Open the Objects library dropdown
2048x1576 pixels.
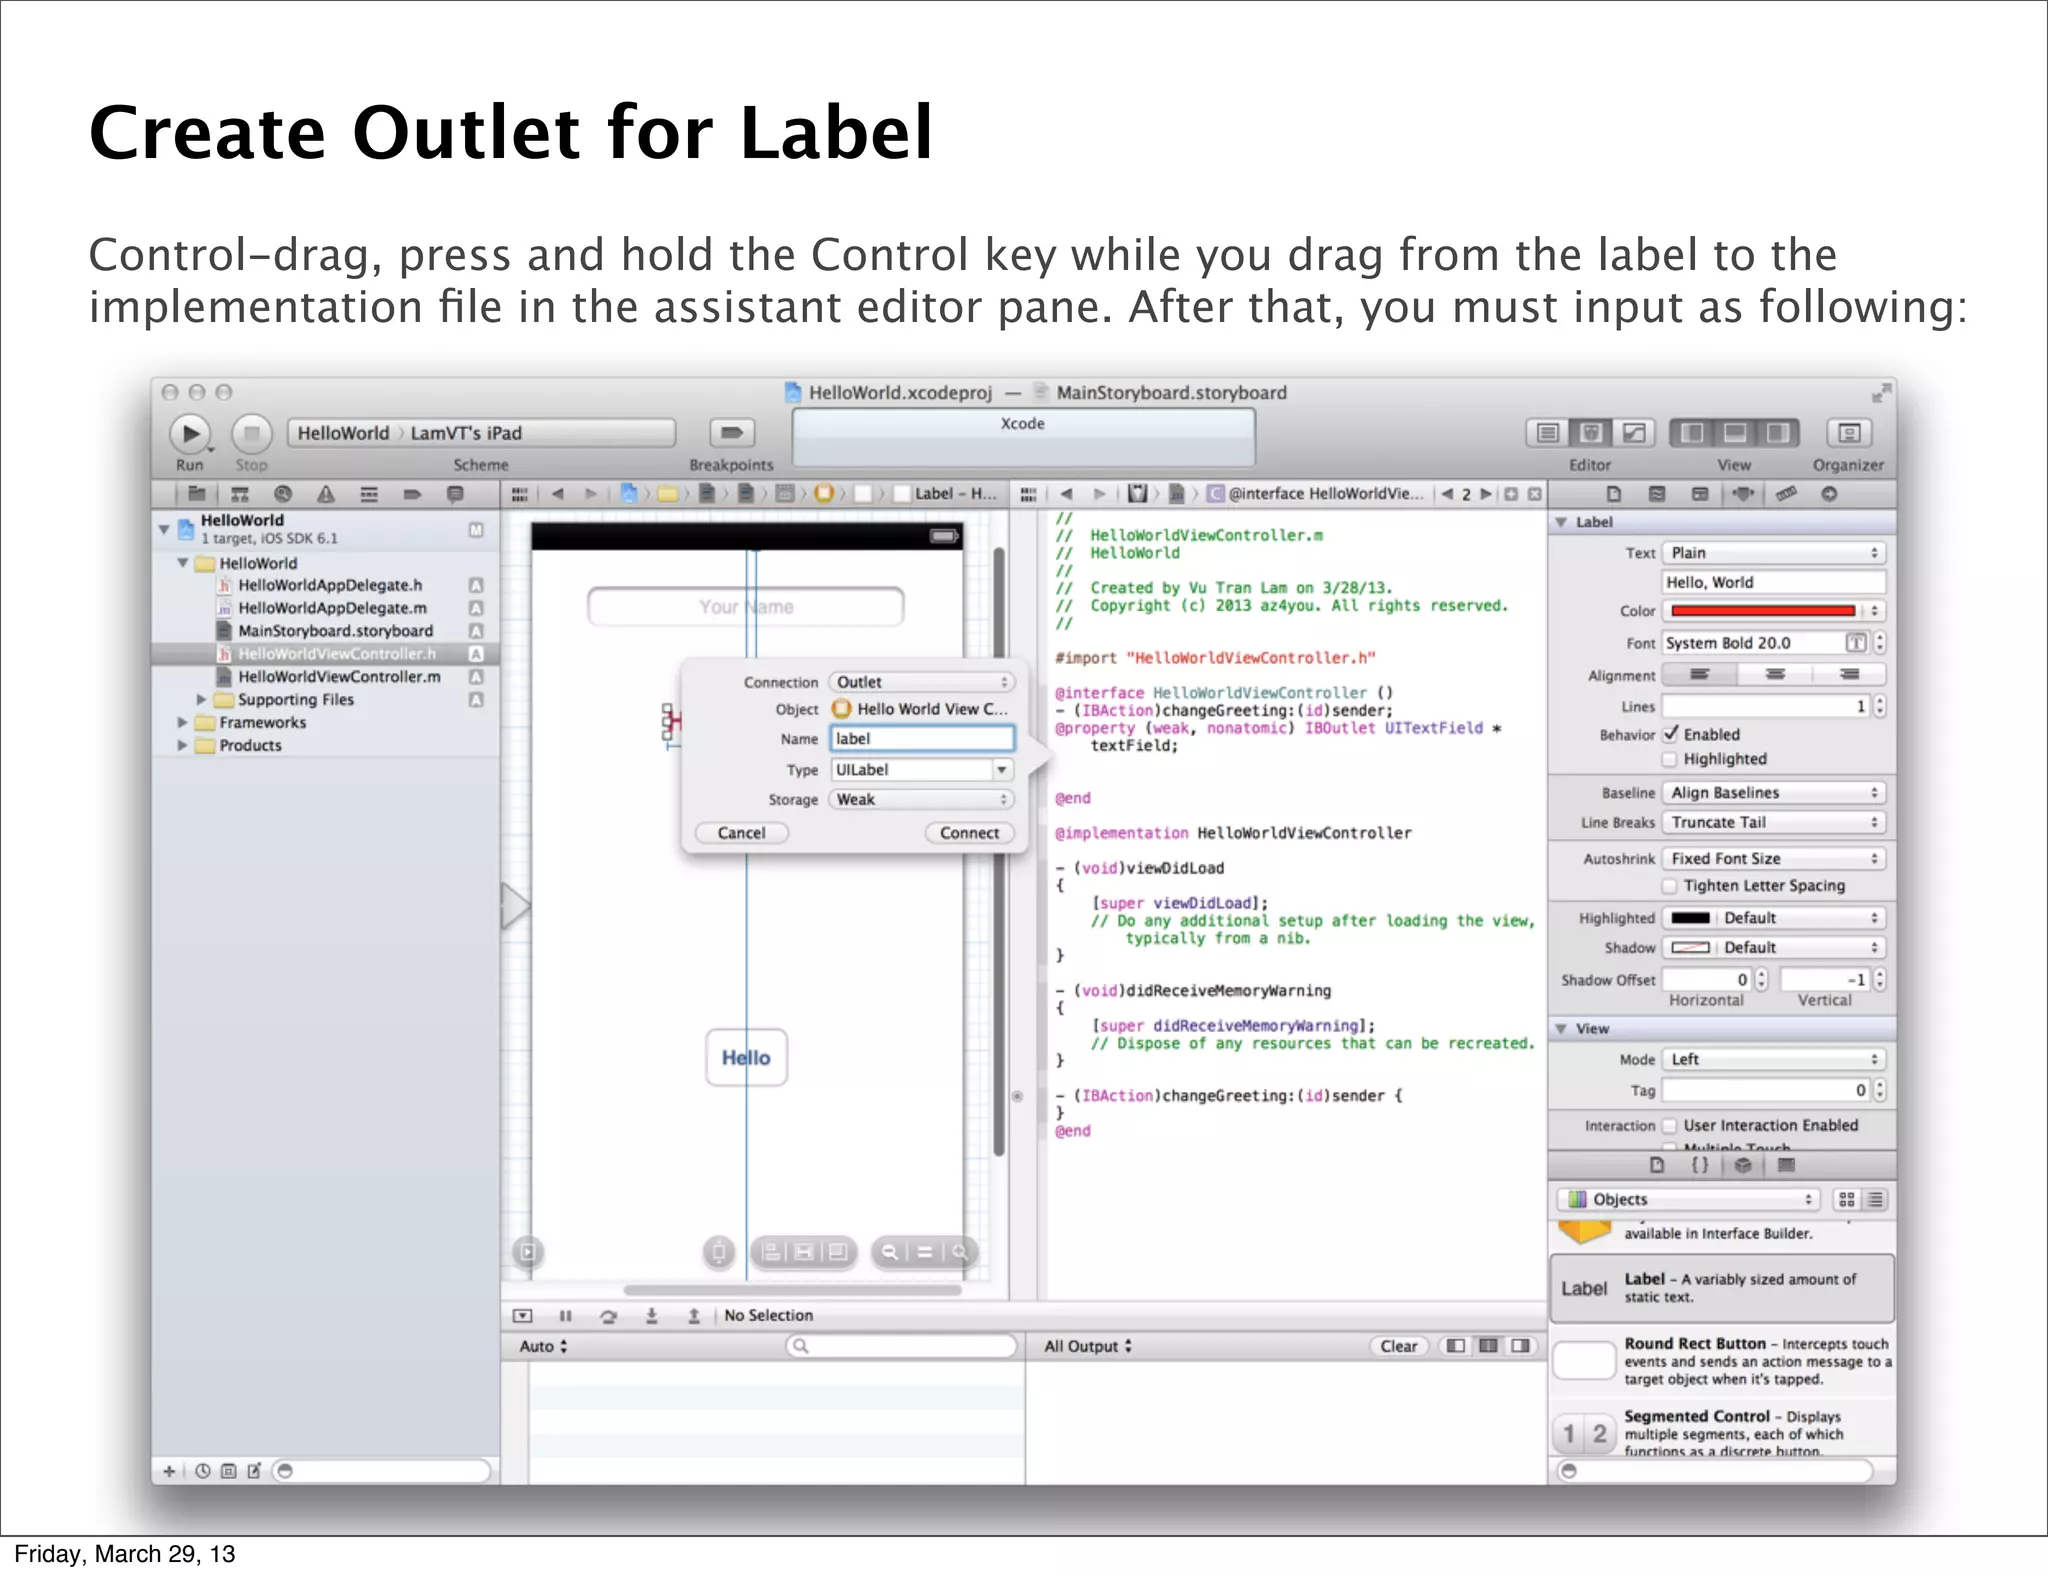coord(1688,1200)
